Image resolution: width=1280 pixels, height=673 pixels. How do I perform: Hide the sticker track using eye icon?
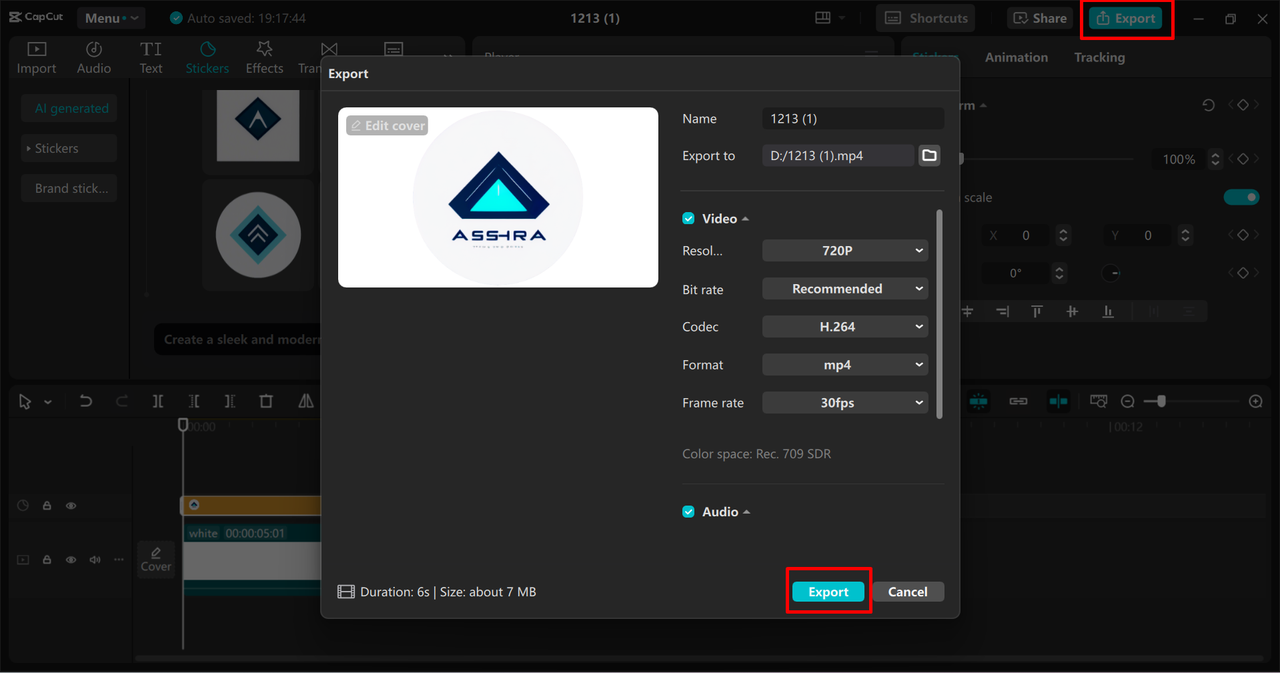[x=71, y=506]
